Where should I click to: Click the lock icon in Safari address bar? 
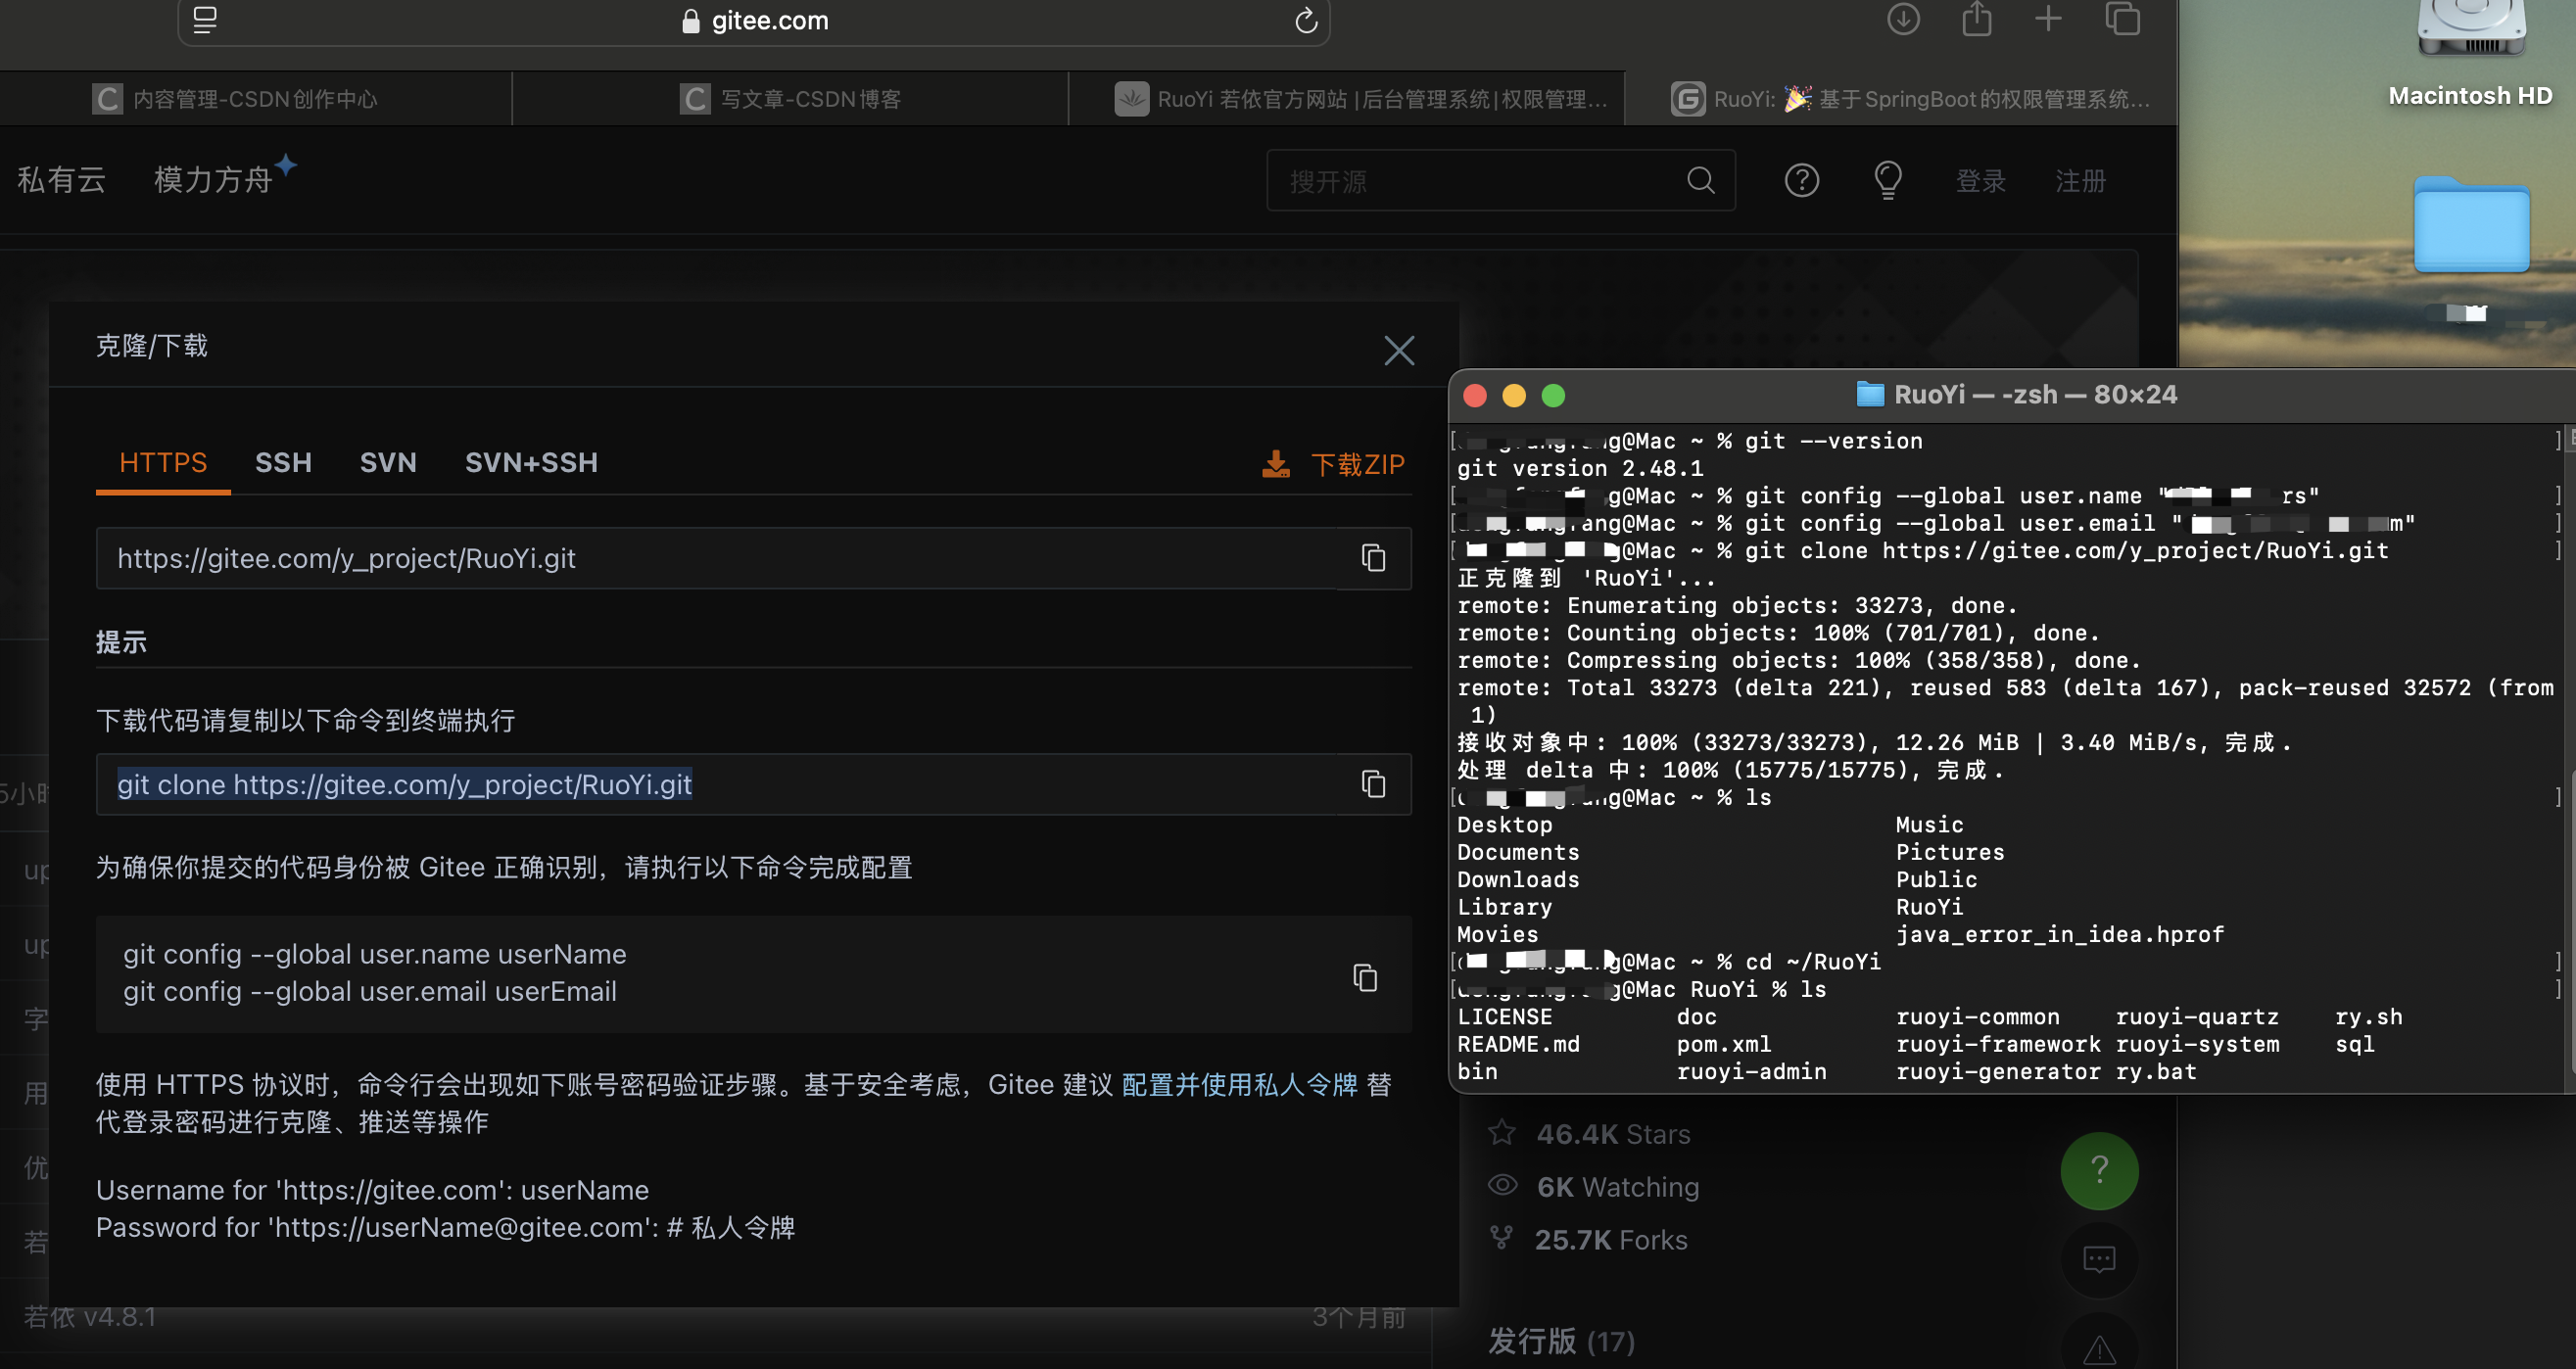[x=690, y=20]
